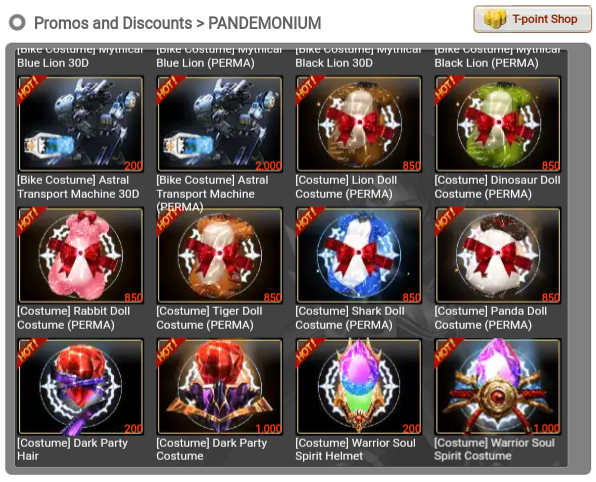Open the Mythical Black Lion (PERMA) label
Viewport: 596px width, 482px height.
(x=498, y=57)
